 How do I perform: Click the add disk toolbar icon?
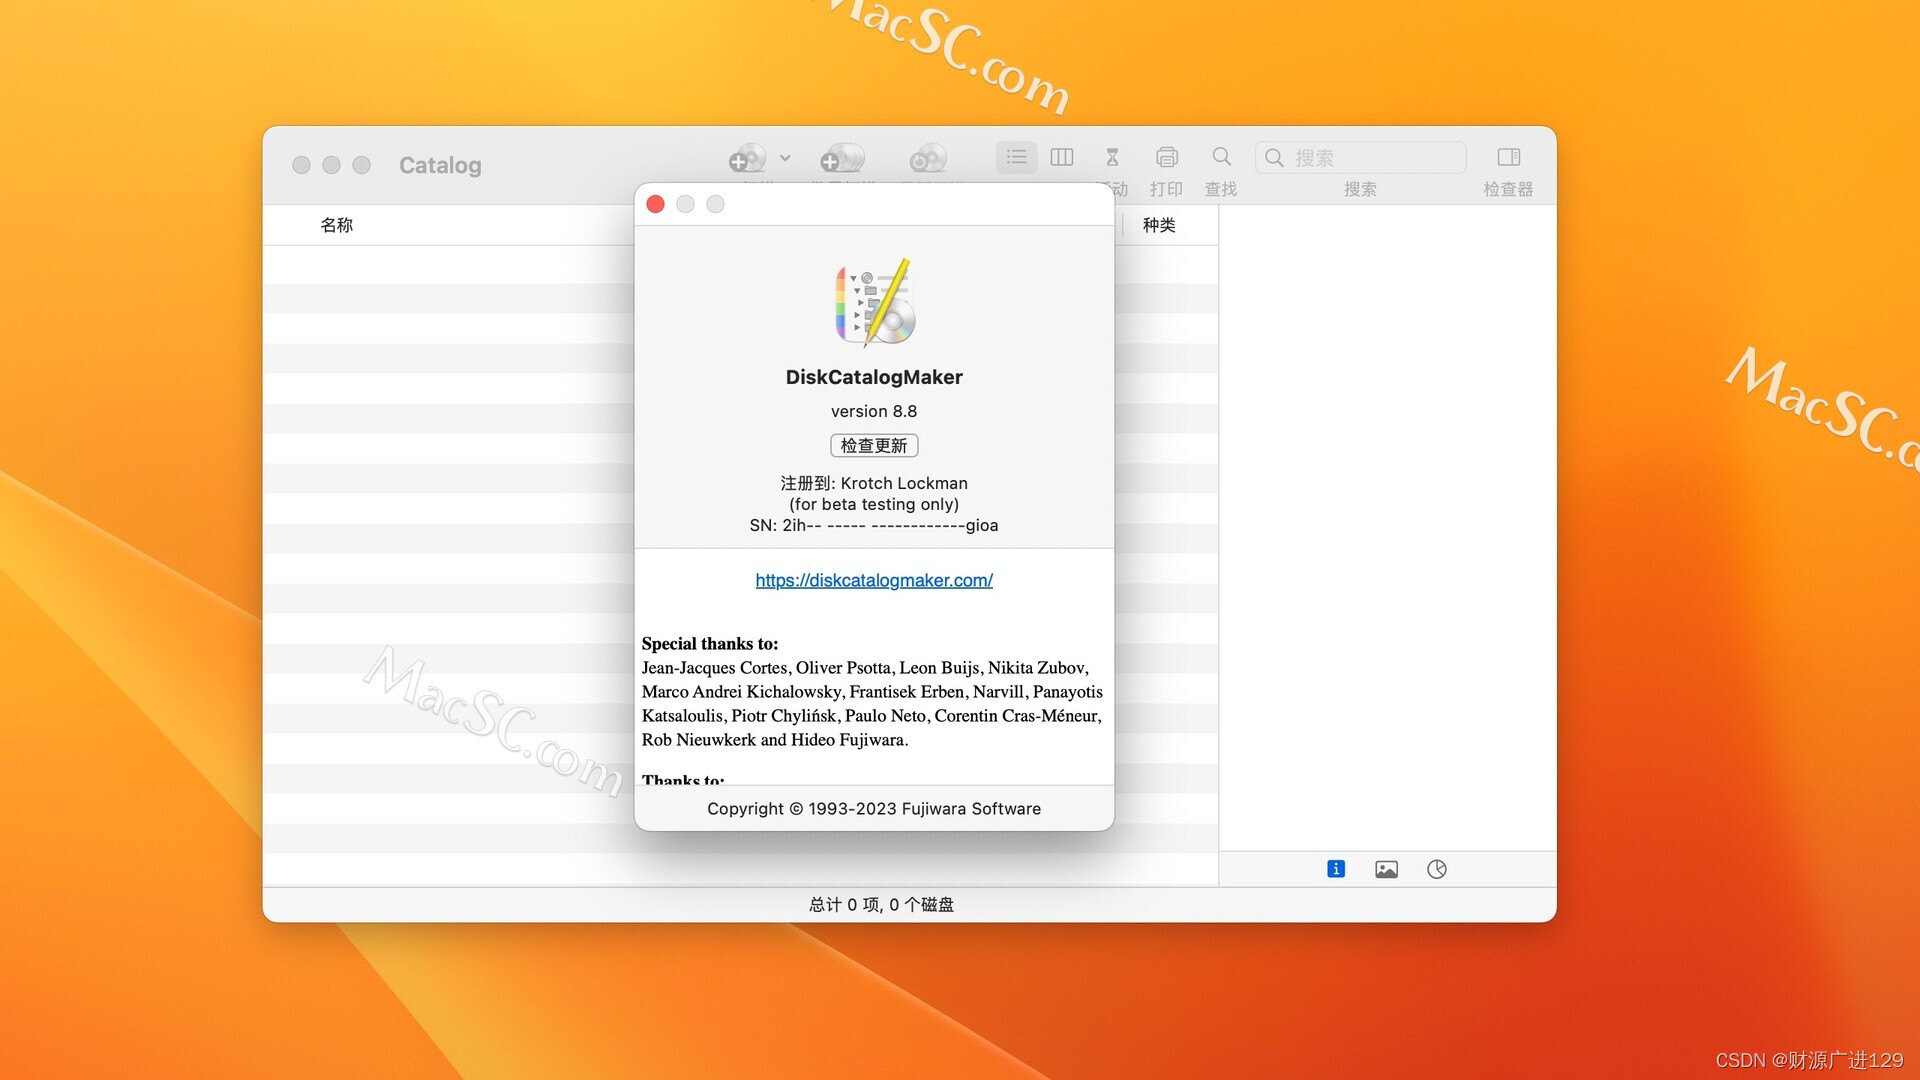[x=747, y=158]
